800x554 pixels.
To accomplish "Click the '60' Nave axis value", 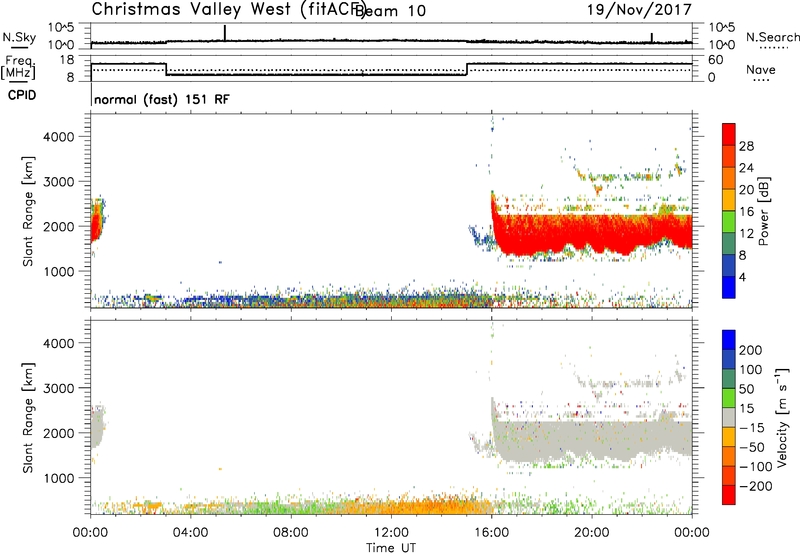I will [716, 60].
